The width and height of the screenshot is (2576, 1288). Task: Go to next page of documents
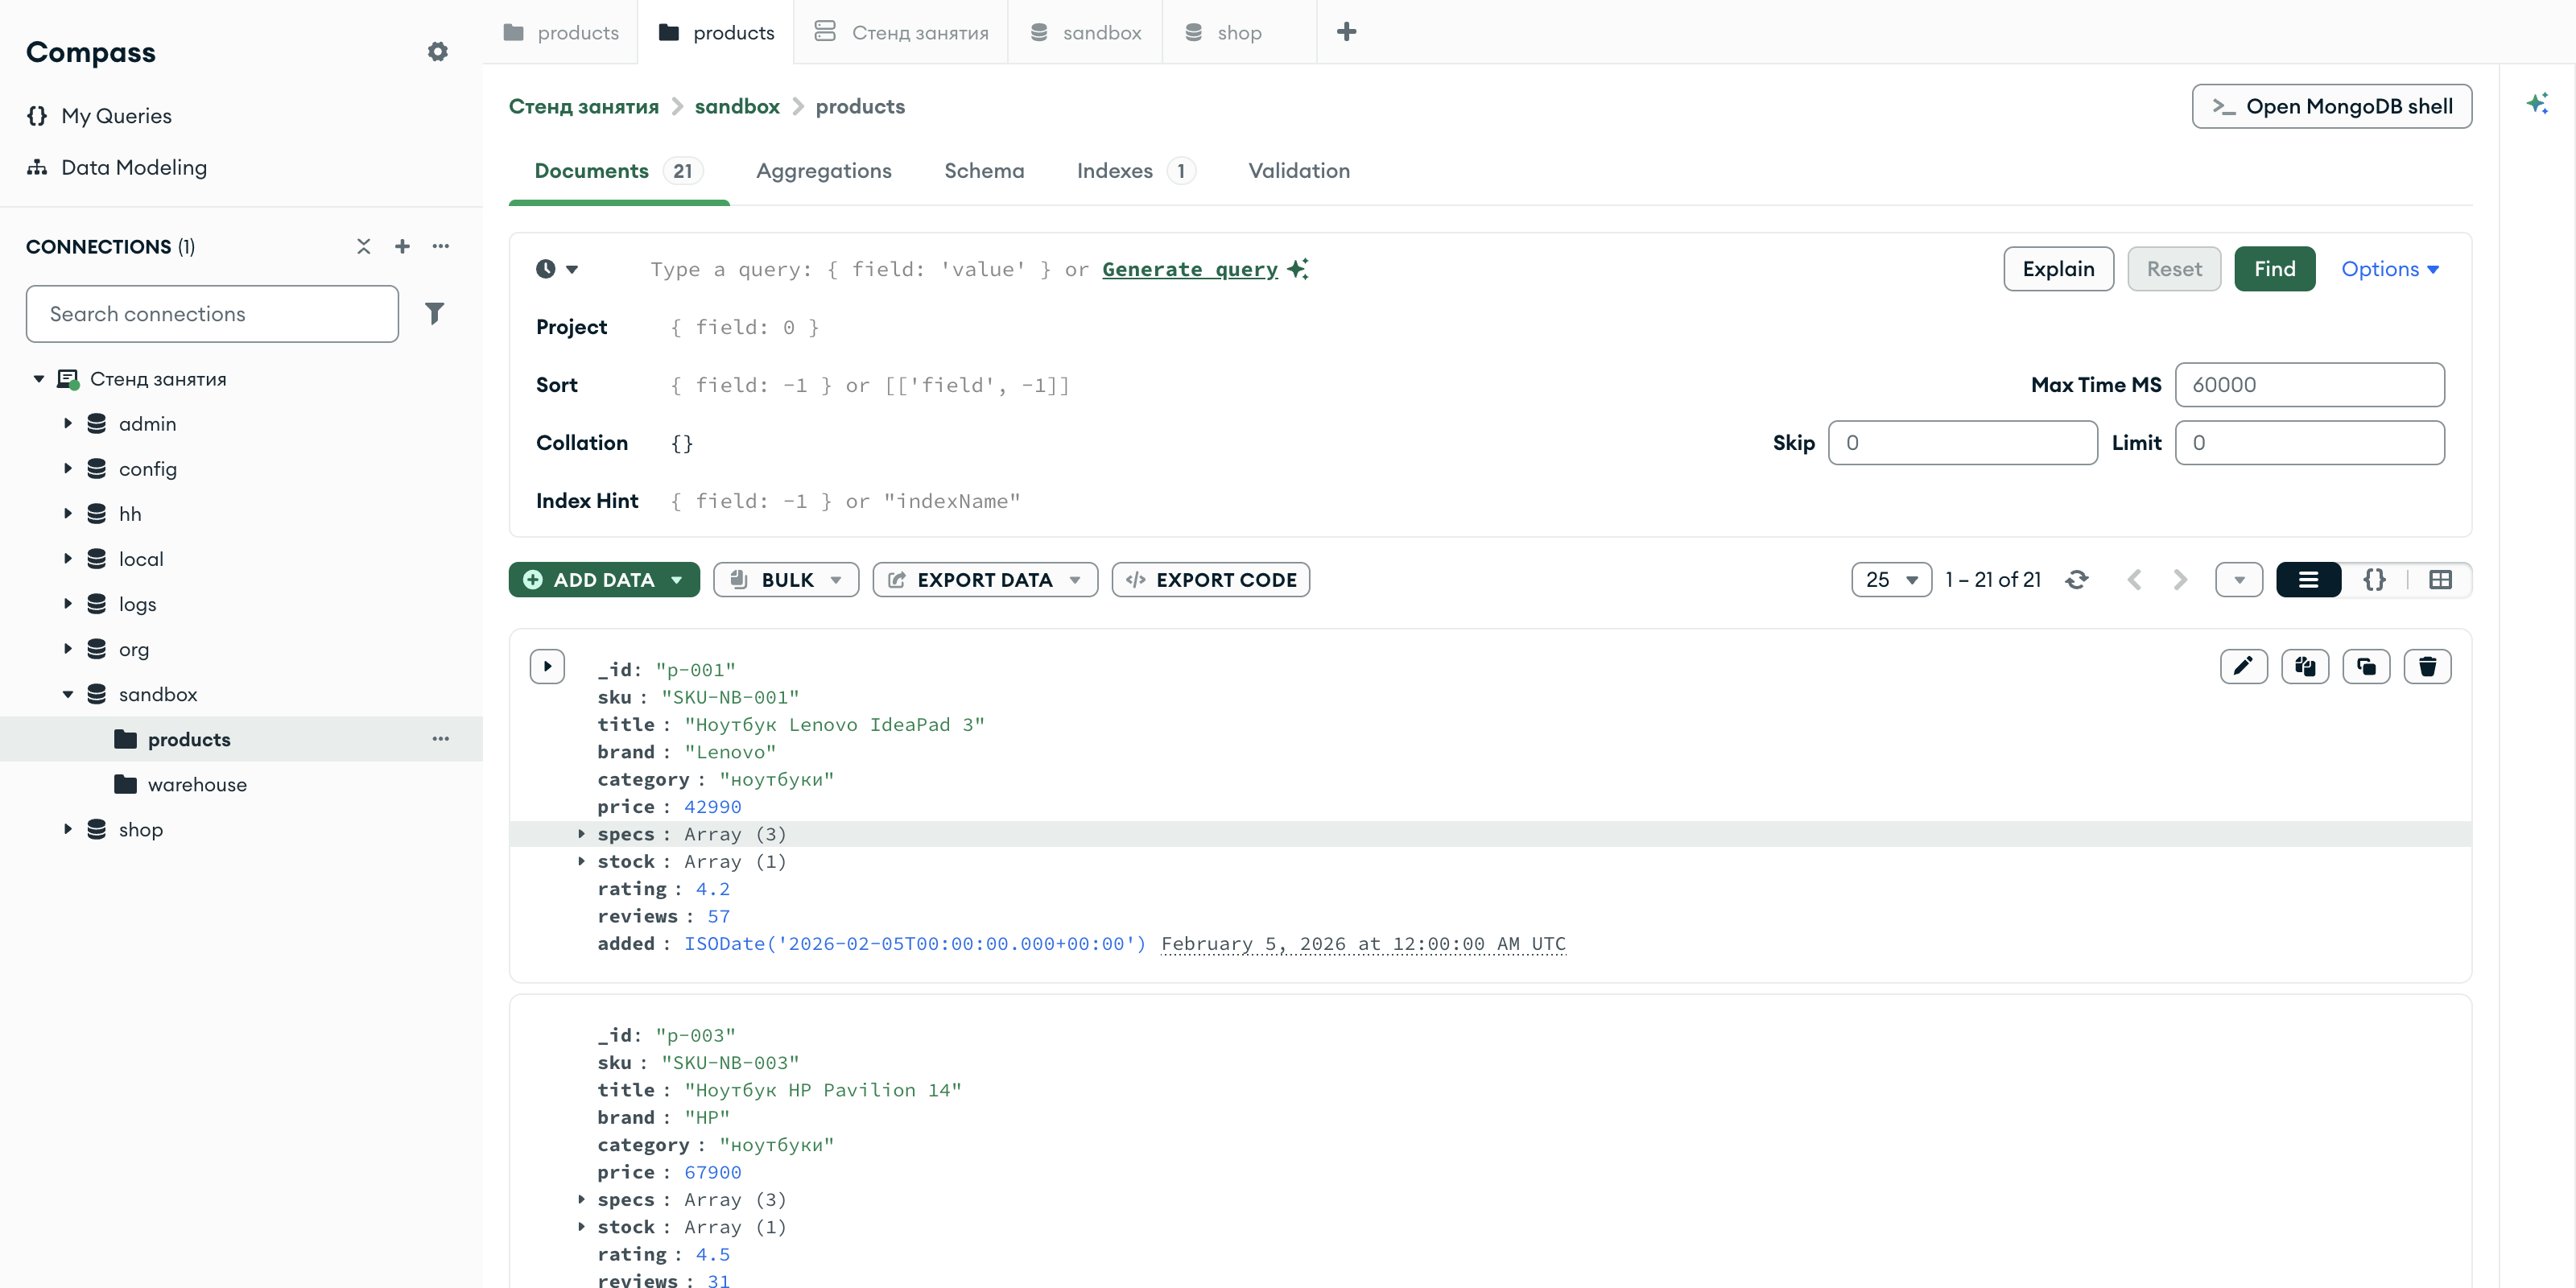pyautogui.click(x=2180, y=580)
